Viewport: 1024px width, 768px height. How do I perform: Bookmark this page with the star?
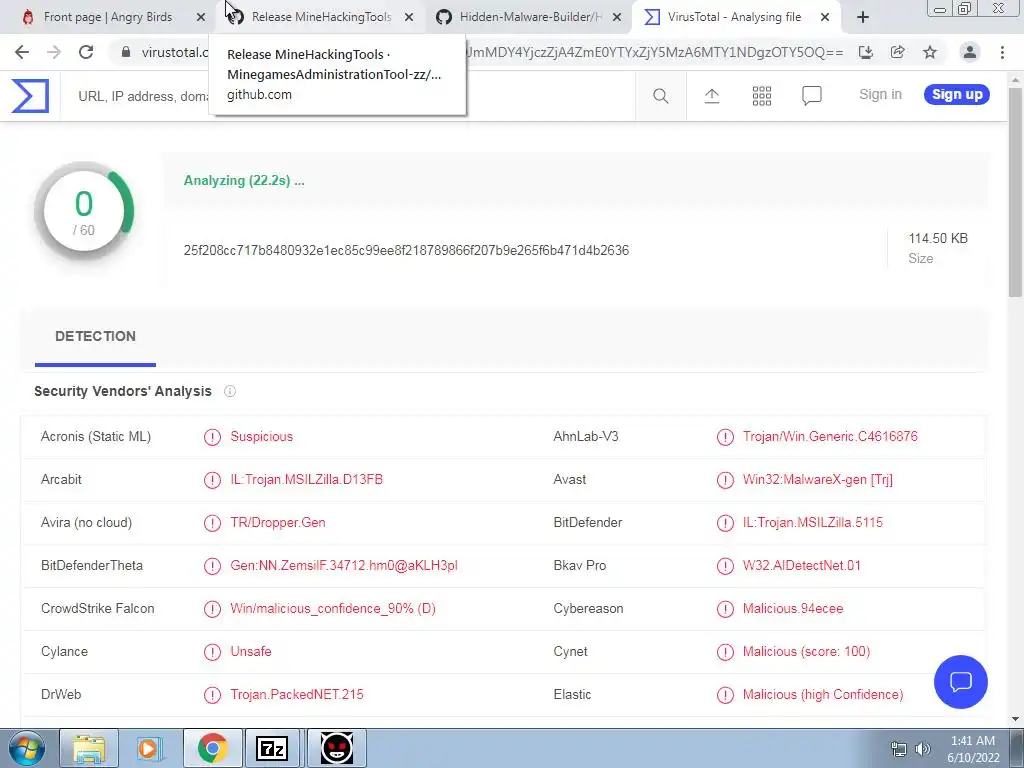pos(930,52)
